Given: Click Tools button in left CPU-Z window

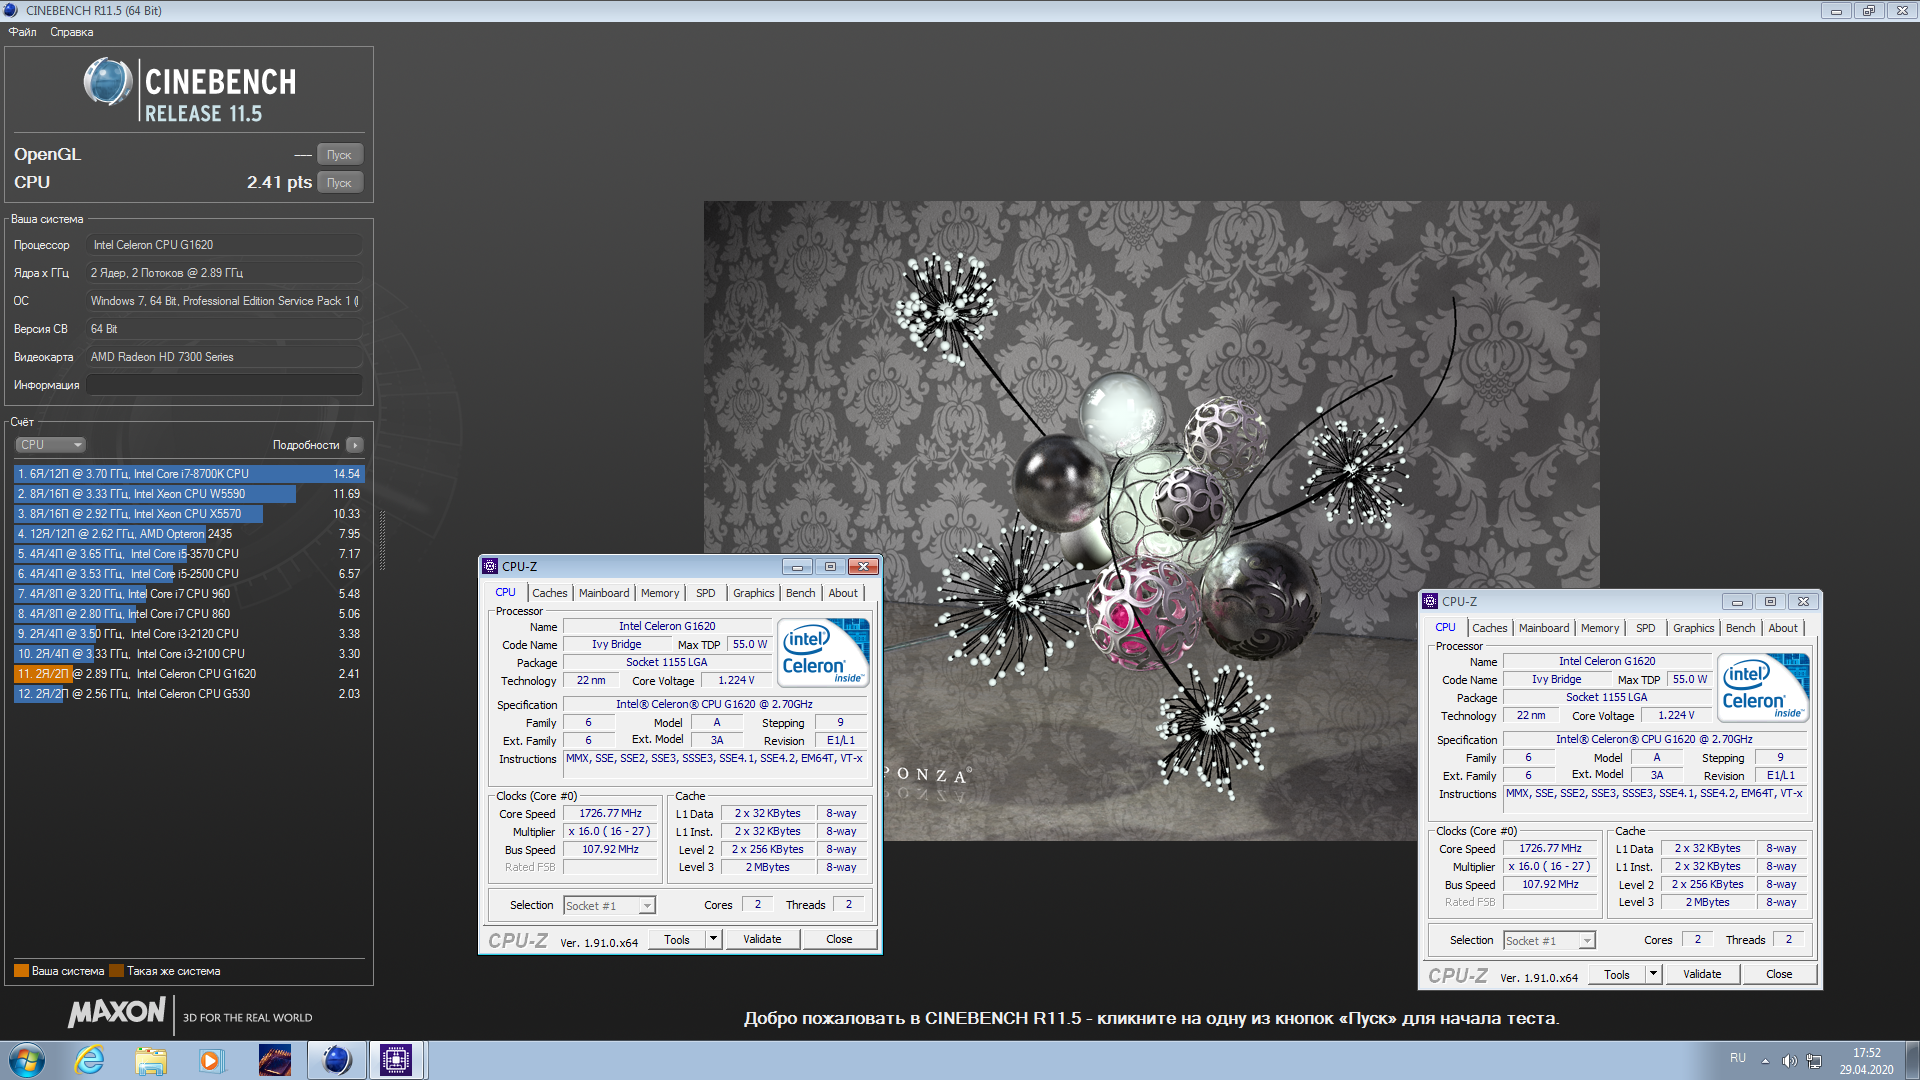Looking at the screenshot, I should click(x=677, y=939).
